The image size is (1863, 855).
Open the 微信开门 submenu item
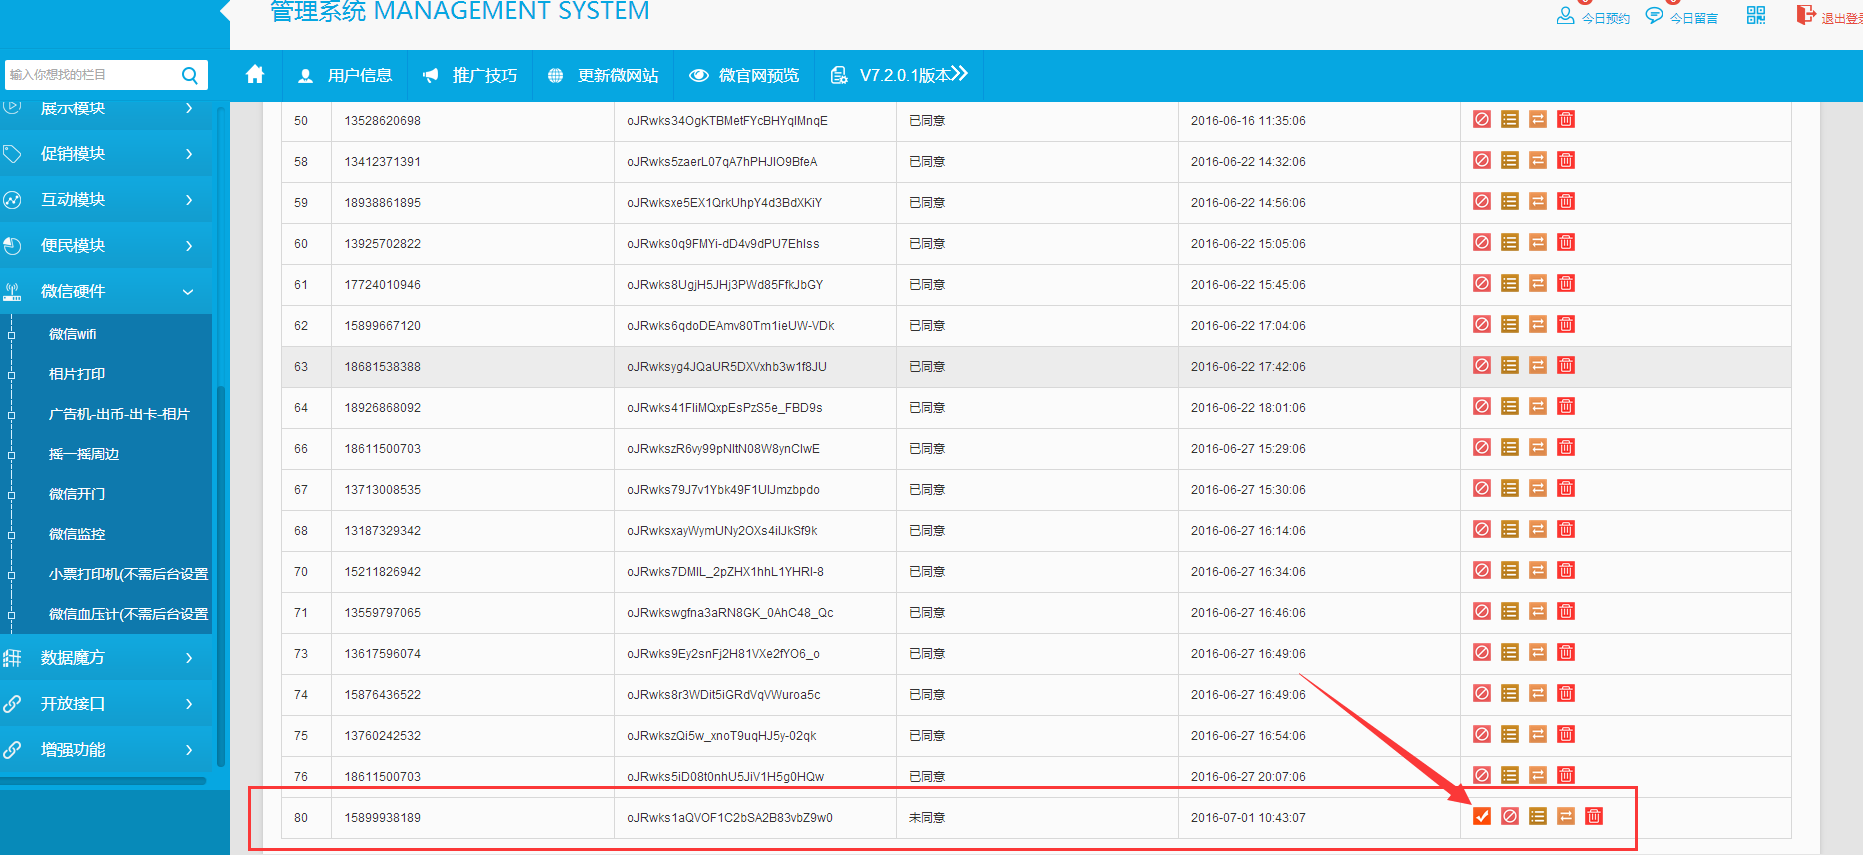tap(77, 494)
